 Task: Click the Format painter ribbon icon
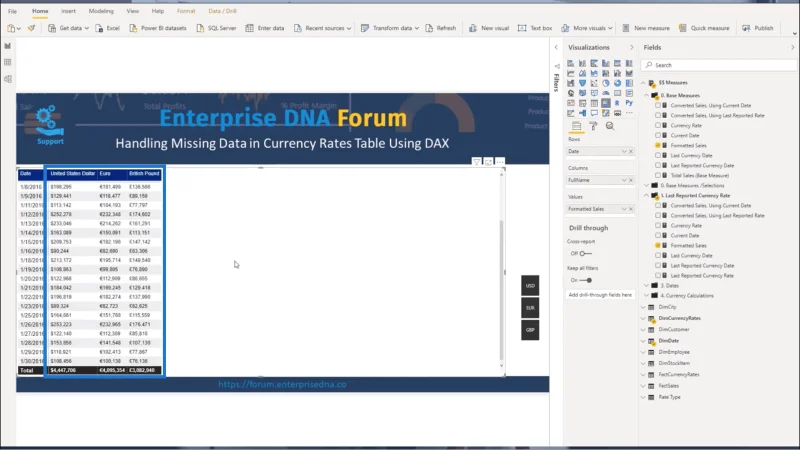coord(32,28)
